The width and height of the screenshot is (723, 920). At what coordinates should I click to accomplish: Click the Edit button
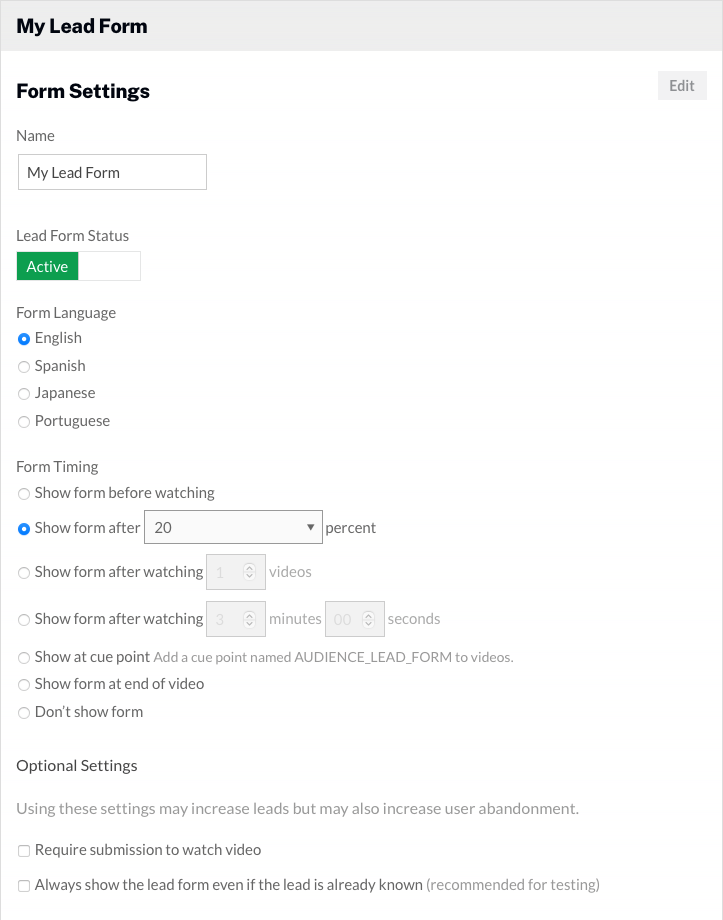tap(681, 85)
